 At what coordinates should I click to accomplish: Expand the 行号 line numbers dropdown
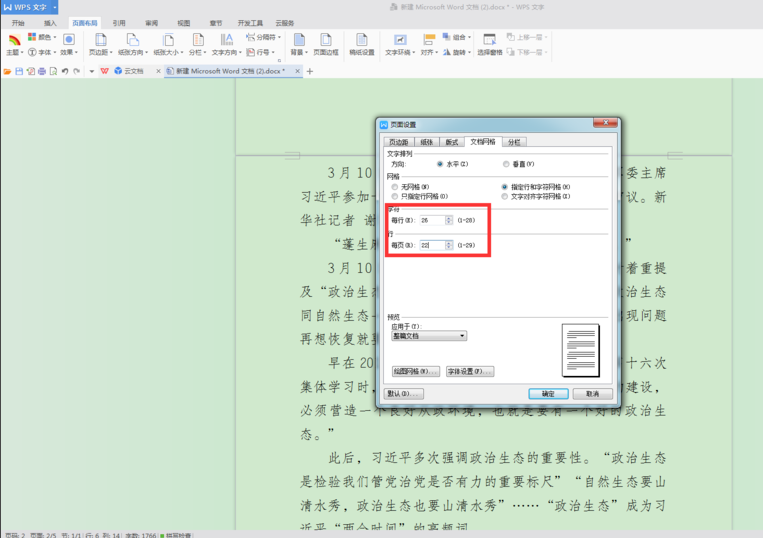pos(260,52)
